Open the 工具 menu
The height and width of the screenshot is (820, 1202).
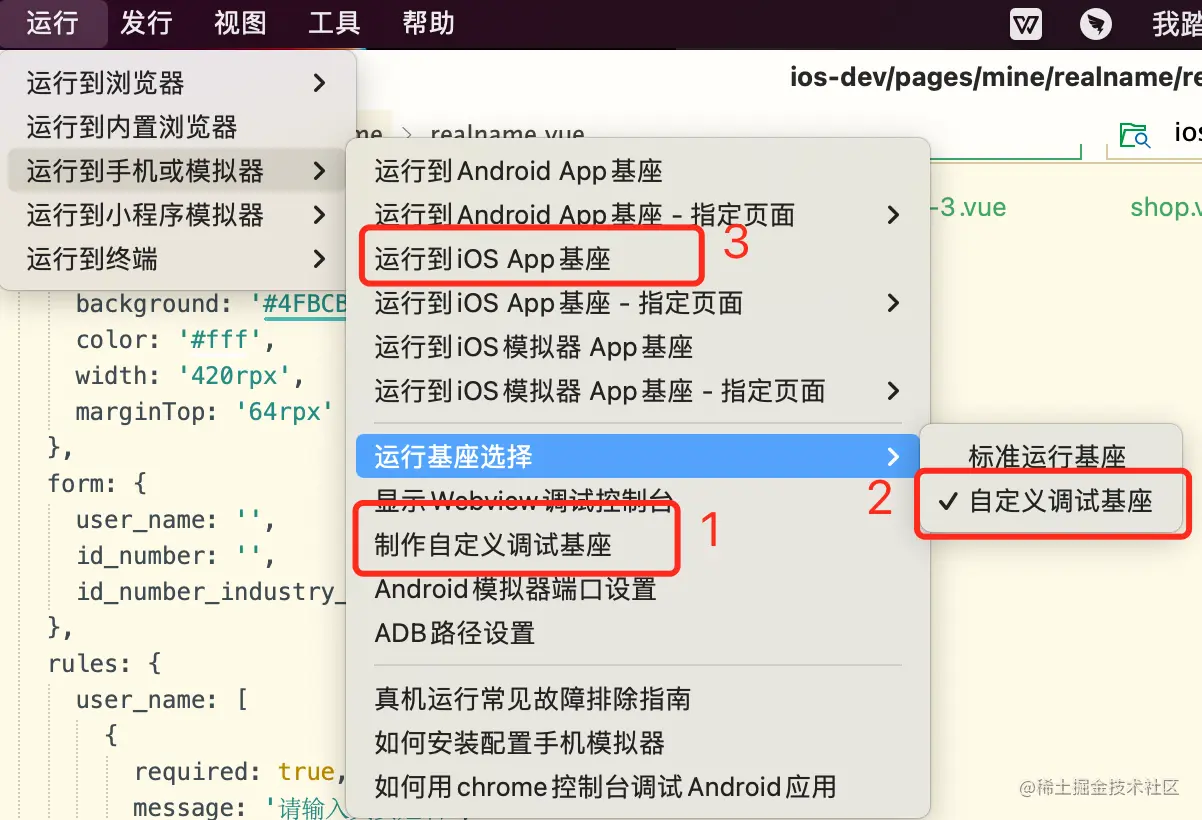pyautogui.click(x=335, y=22)
